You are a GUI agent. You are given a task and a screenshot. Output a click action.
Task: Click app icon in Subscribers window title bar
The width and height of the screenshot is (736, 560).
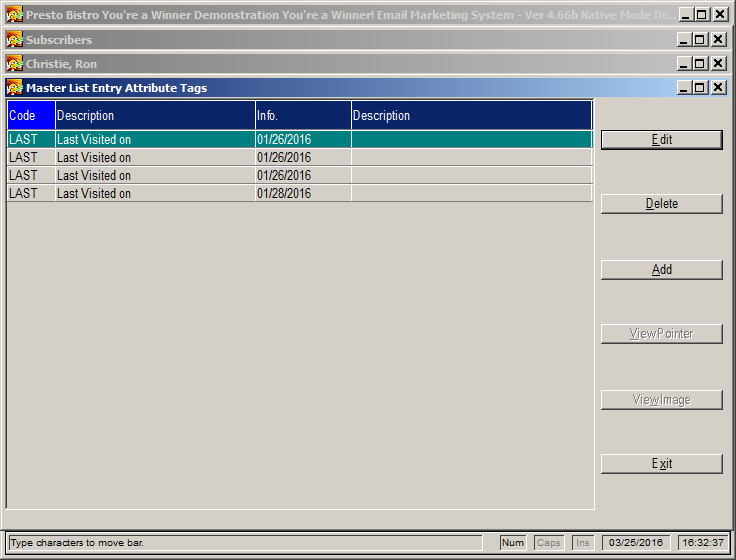15,39
